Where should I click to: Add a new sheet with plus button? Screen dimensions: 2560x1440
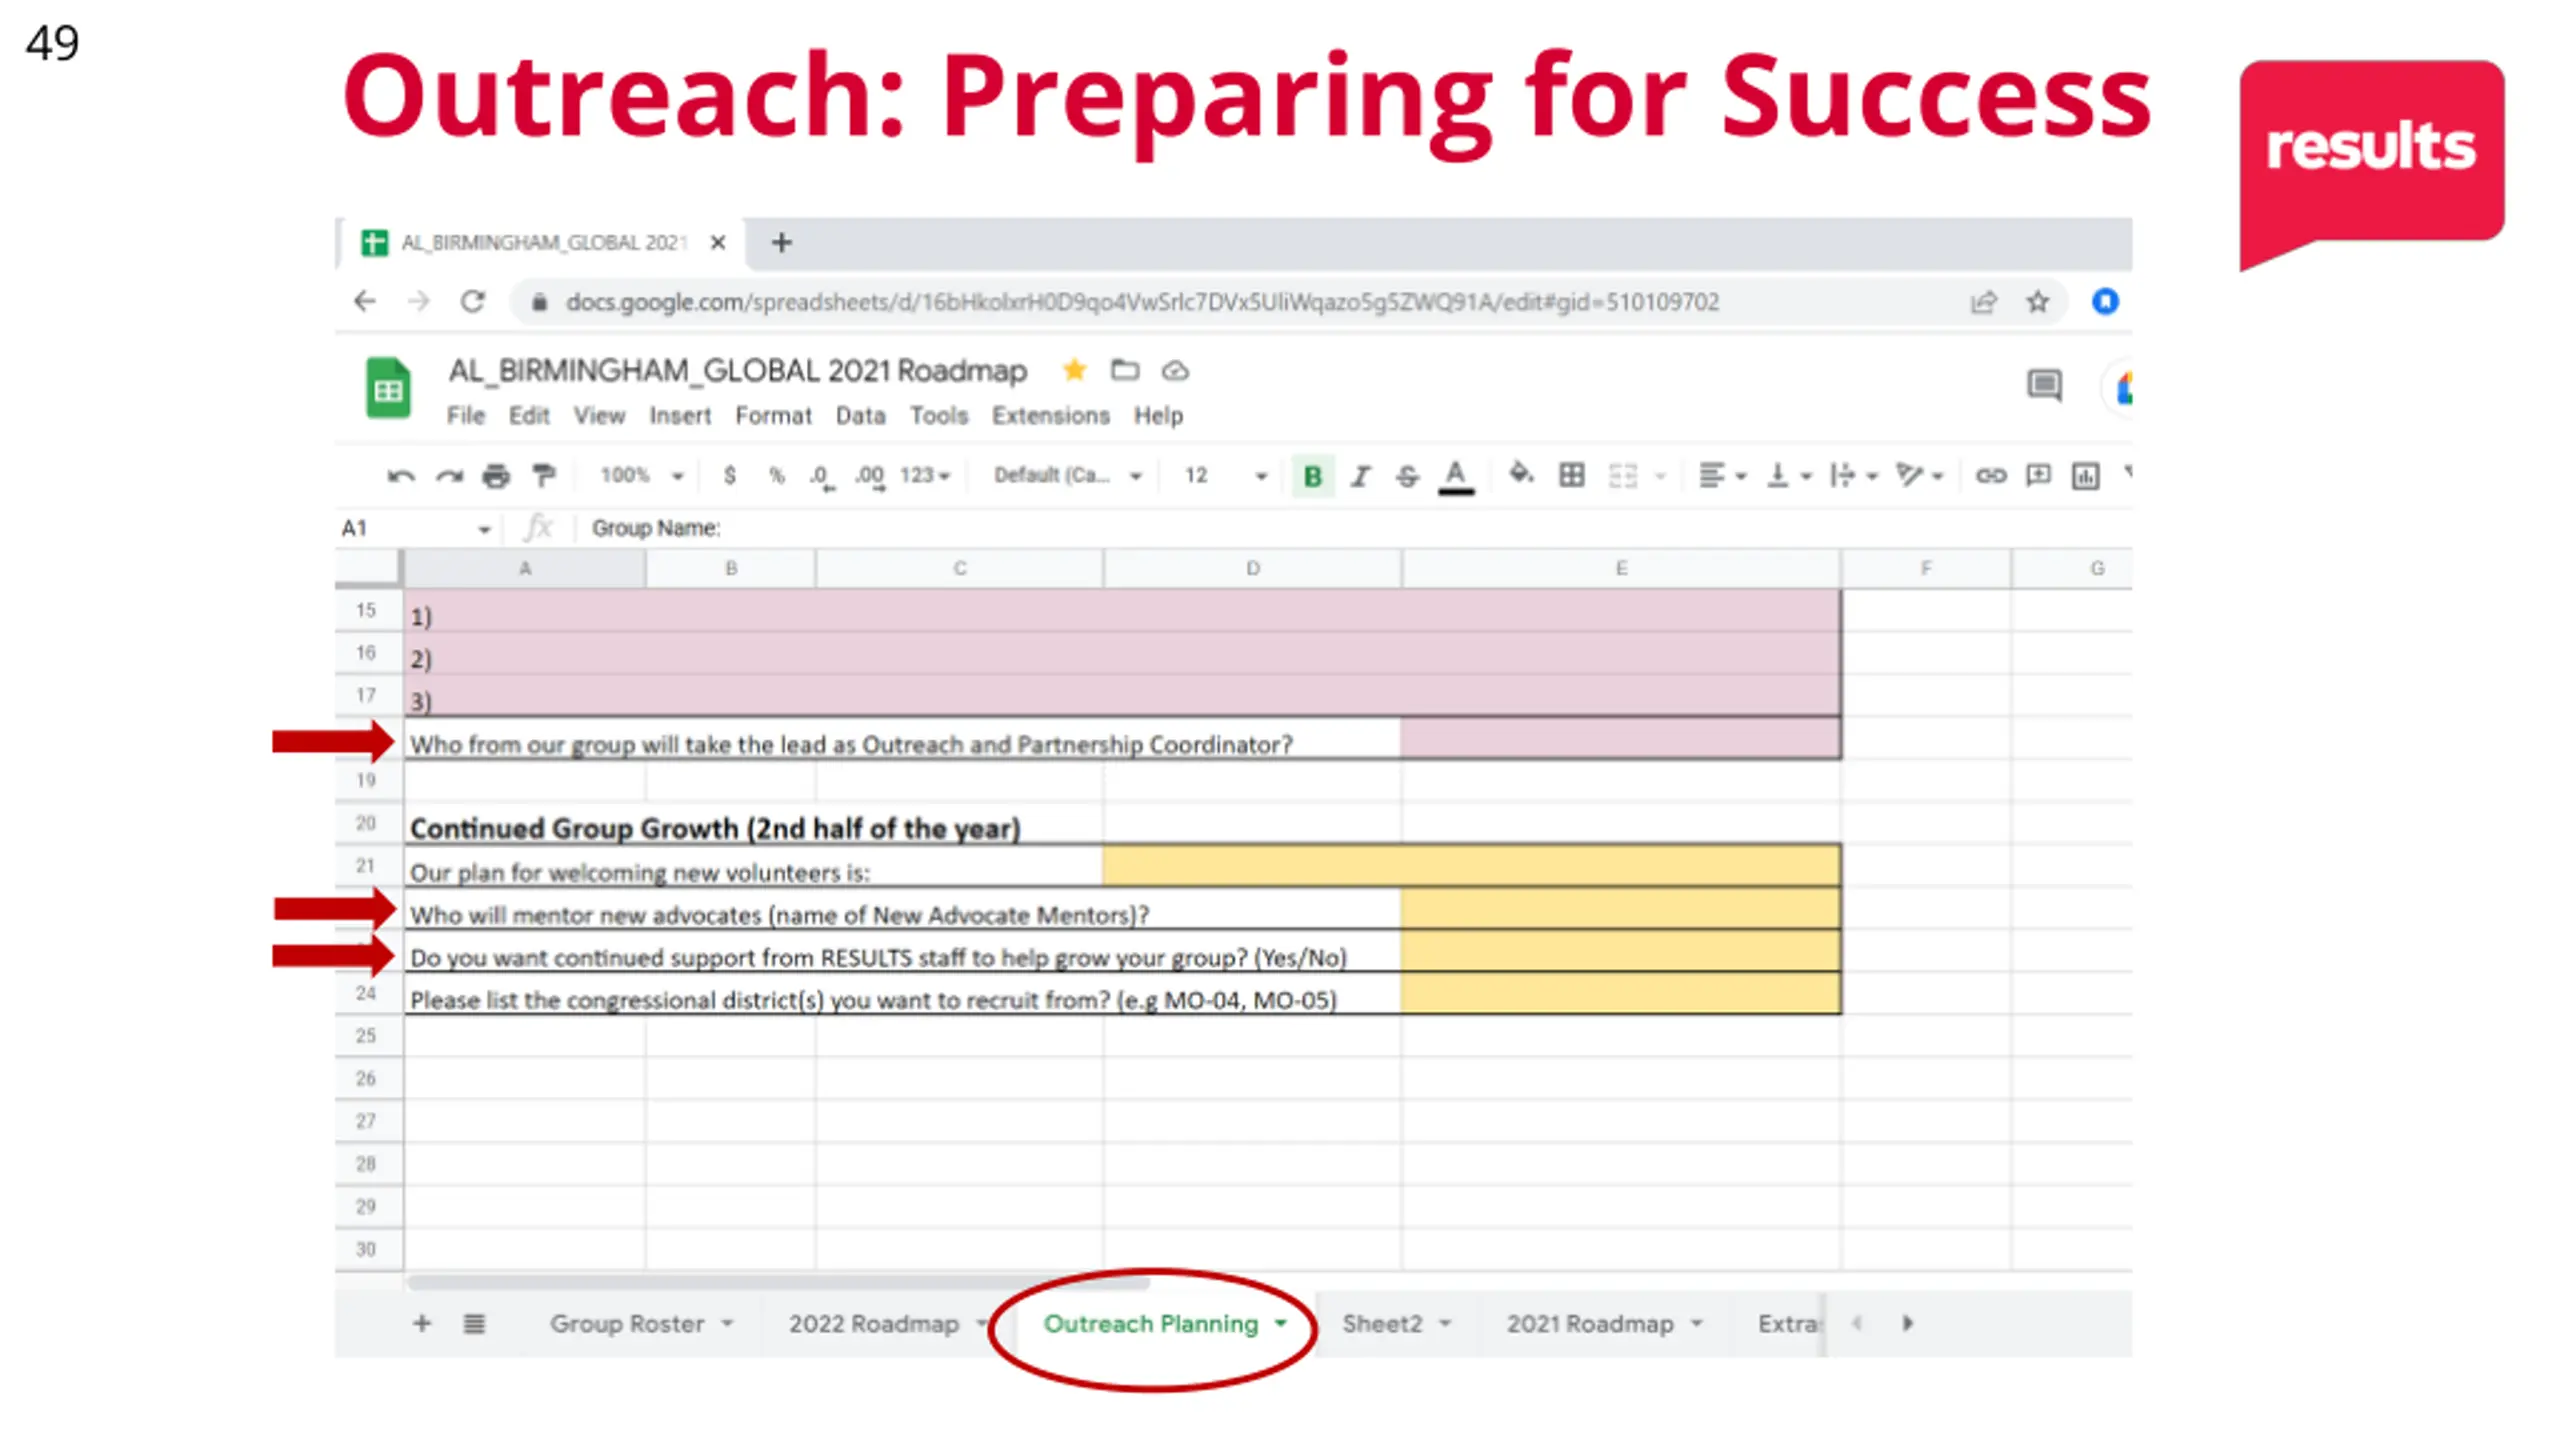point(422,1324)
